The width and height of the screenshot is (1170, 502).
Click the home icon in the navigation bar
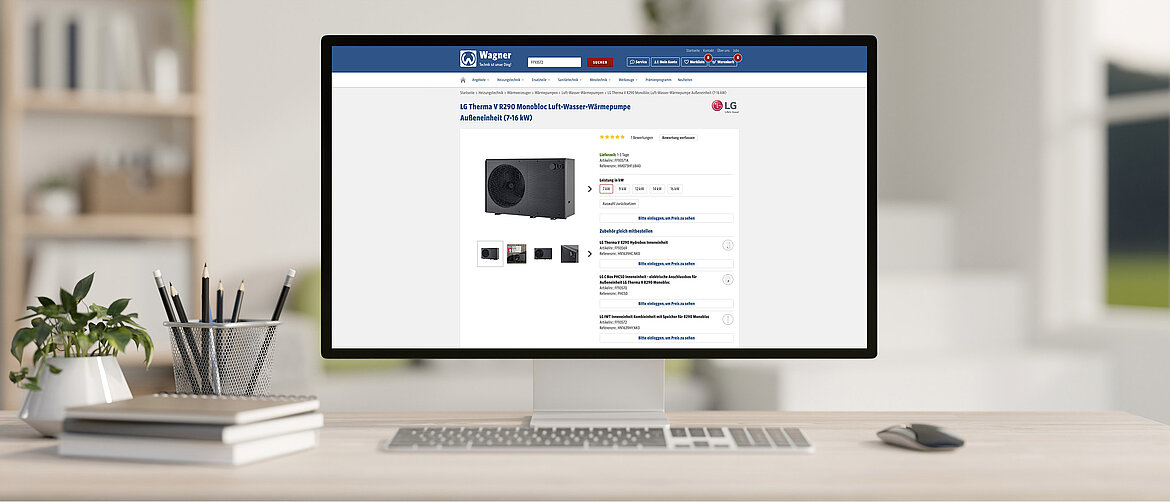(463, 80)
